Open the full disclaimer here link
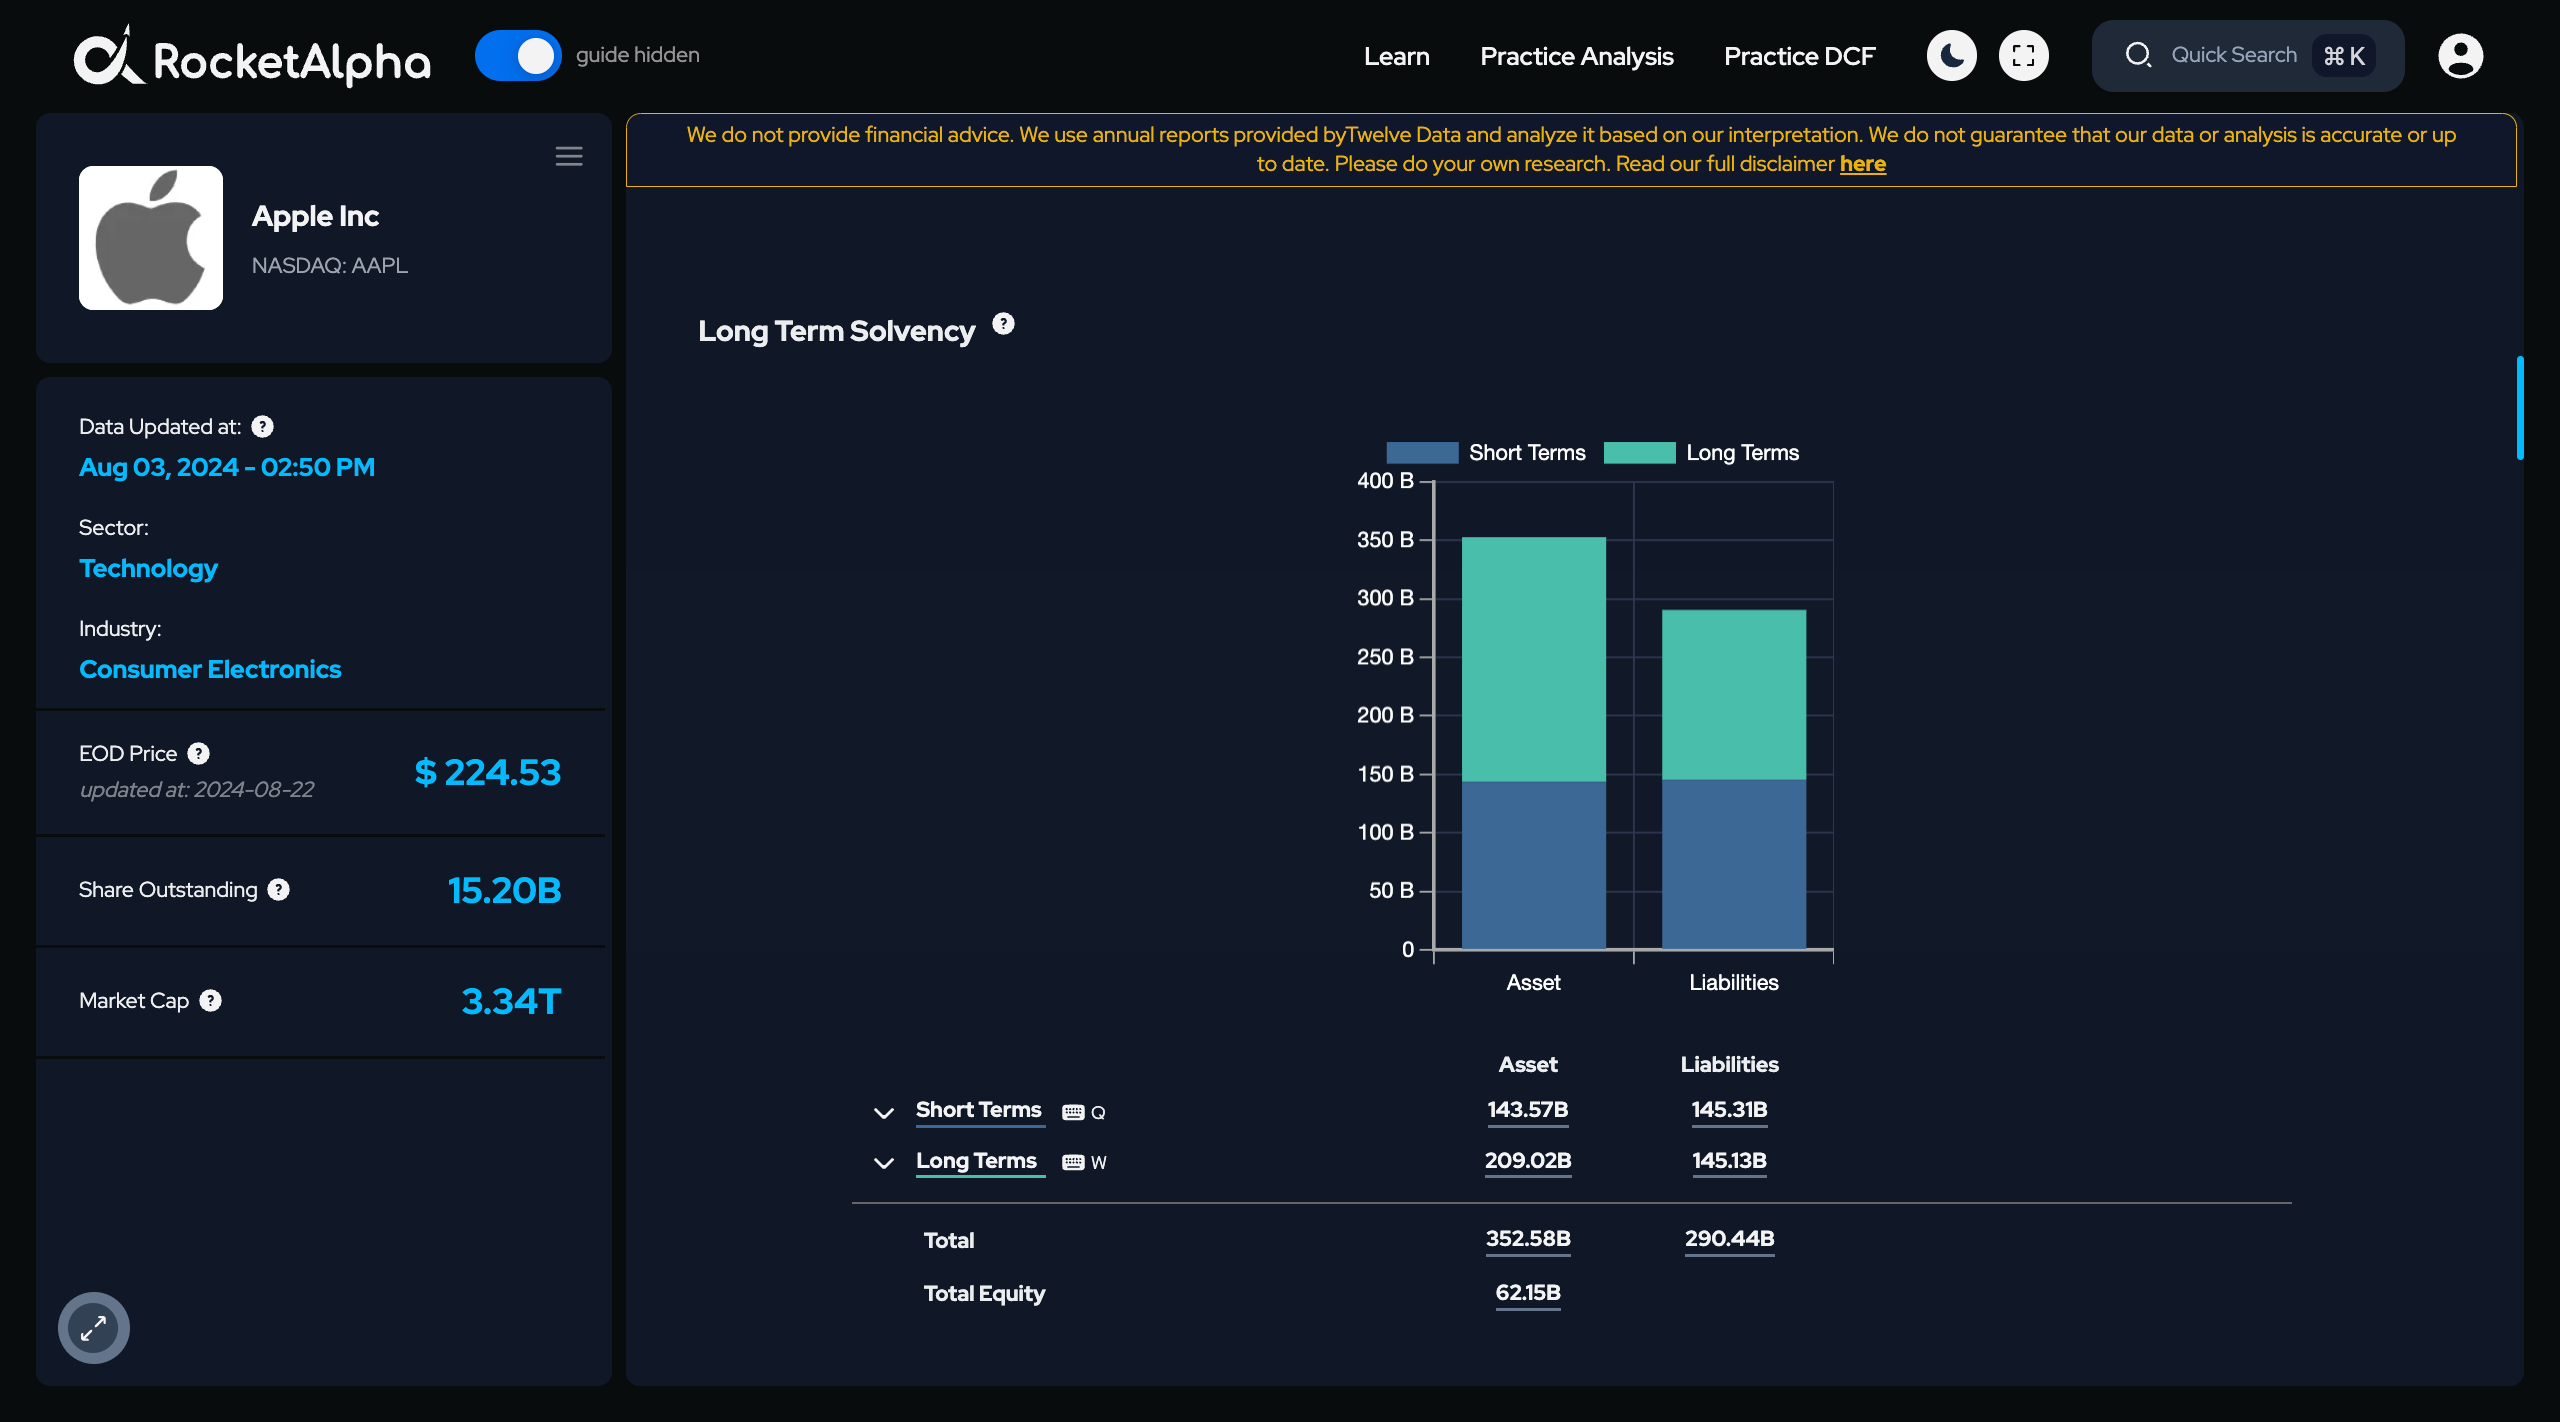Viewport: 2560px width, 1422px height. coord(1862,164)
